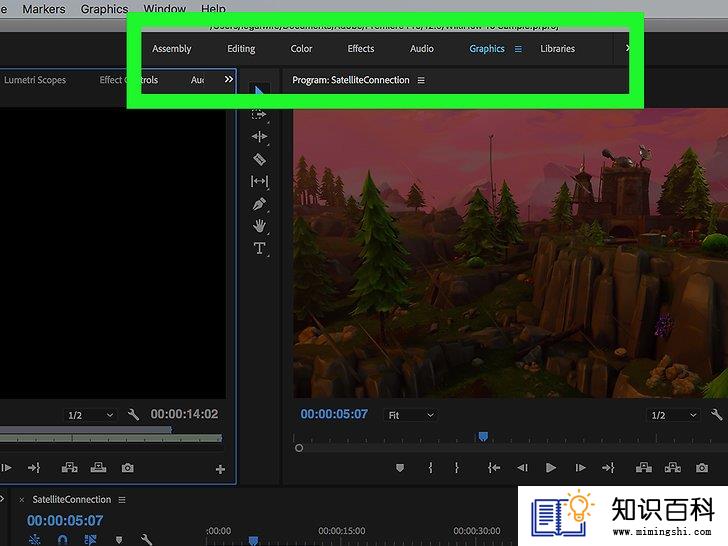728x546 pixels.
Task: Click the timeline ruler playhead
Action: (254, 540)
